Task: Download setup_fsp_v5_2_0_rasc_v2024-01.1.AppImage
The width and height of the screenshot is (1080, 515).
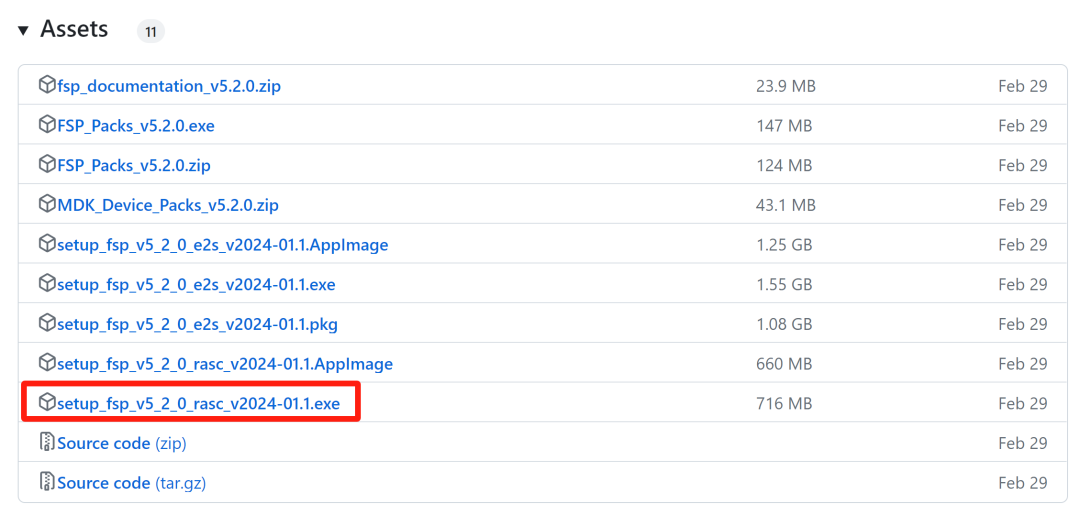Action: [225, 364]
